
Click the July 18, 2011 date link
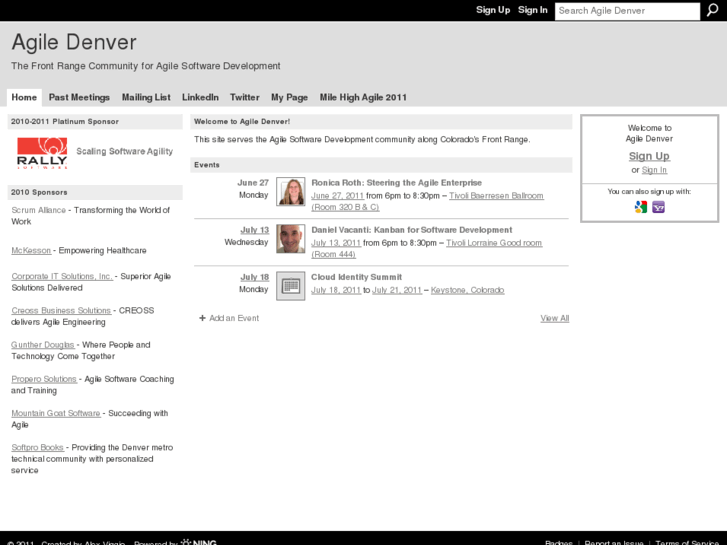[x=336, y=290]
